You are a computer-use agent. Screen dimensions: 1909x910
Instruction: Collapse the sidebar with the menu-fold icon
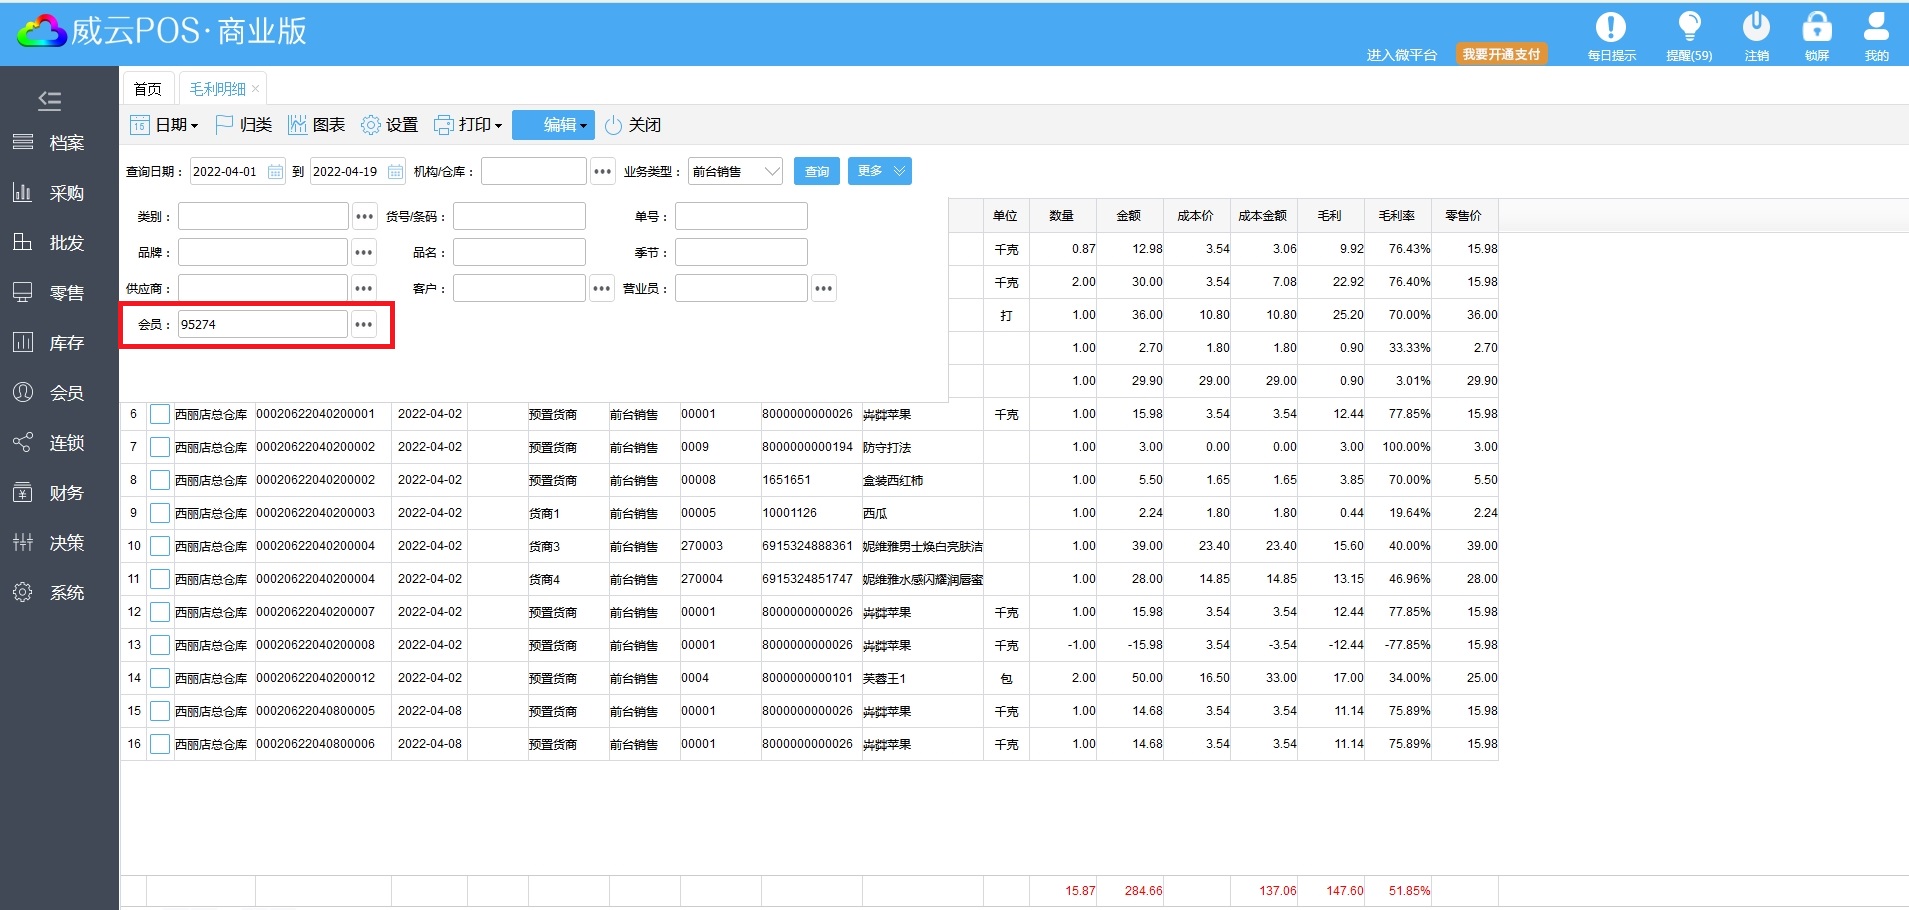[49, 100]
